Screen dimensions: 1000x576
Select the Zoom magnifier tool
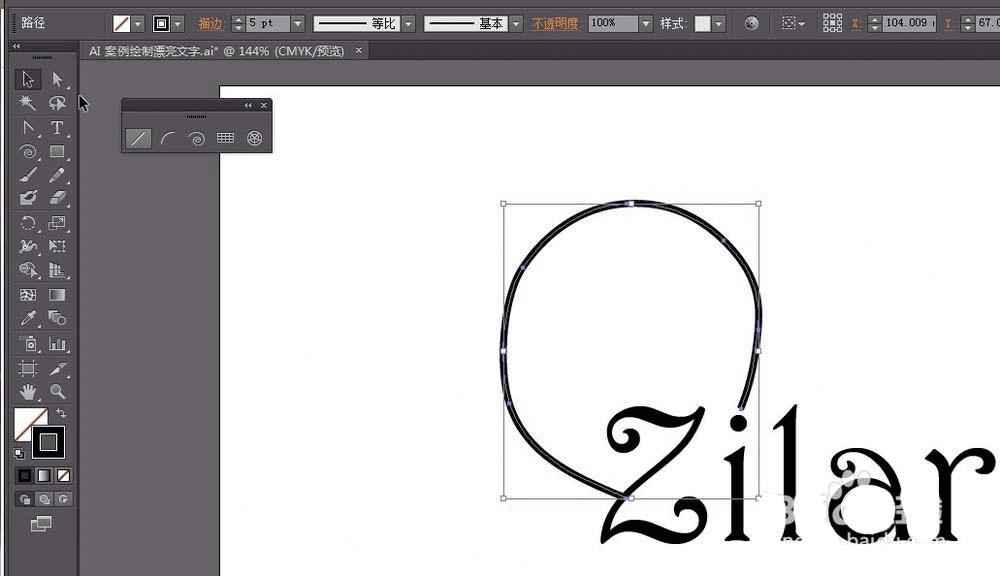coord(57,391)
